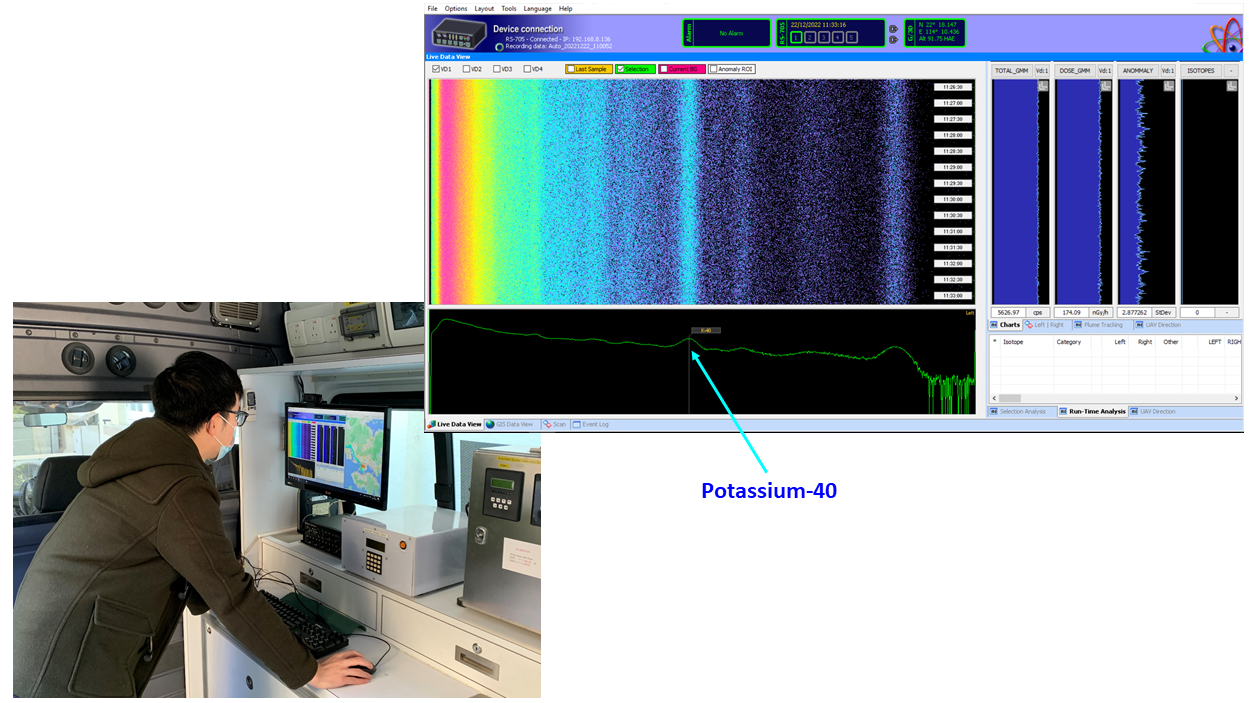Click the Charts panel icon
Image resolution: width=1249 pixels, height=703 pixels.
click(x=993, y=325)
